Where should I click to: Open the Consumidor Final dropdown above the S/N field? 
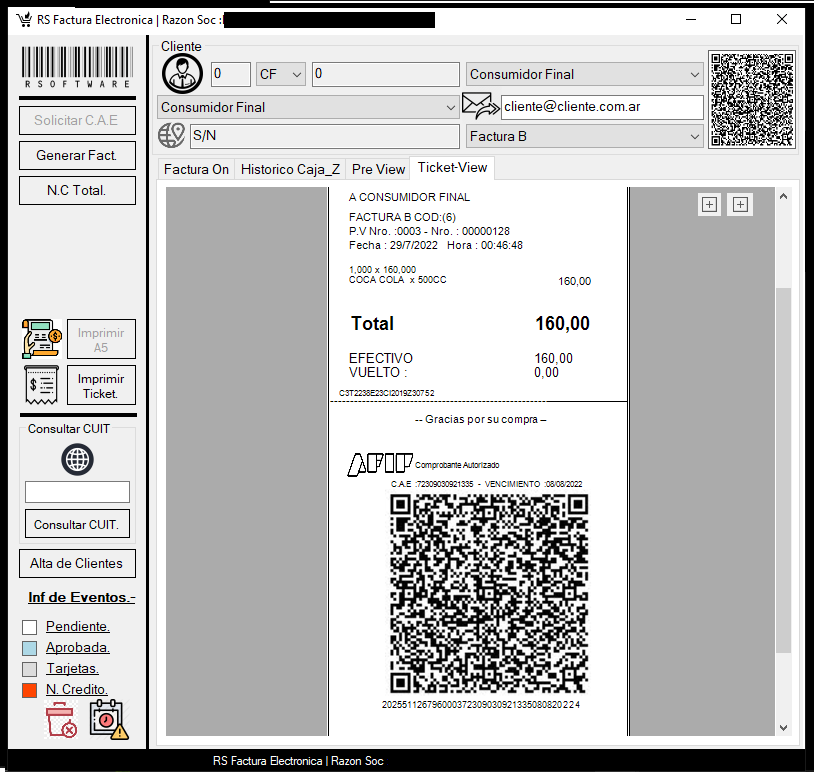click(307, 107)
